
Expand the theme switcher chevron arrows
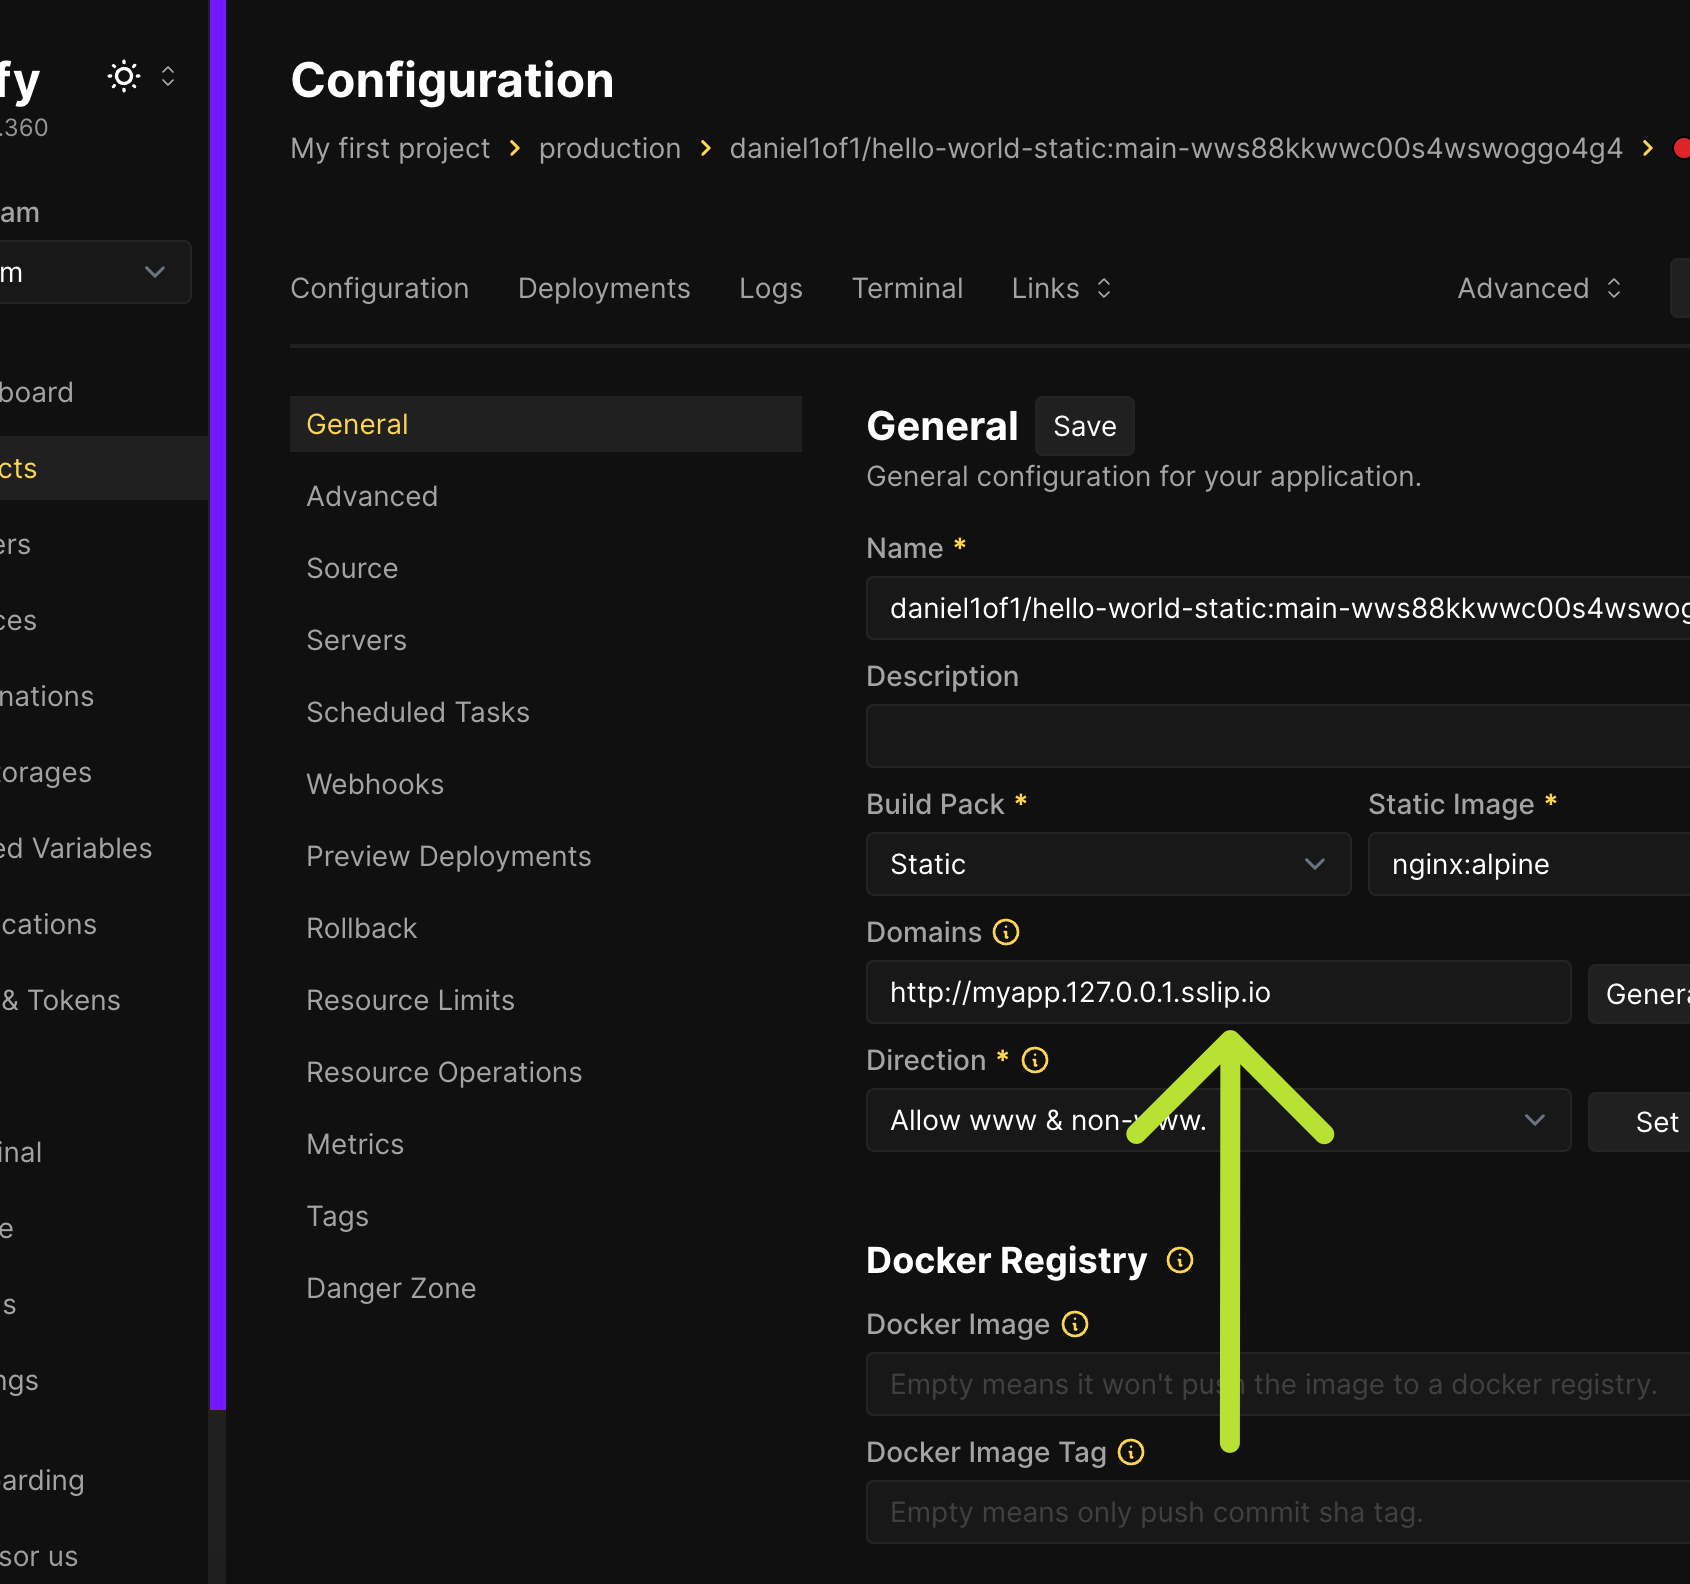168,77
